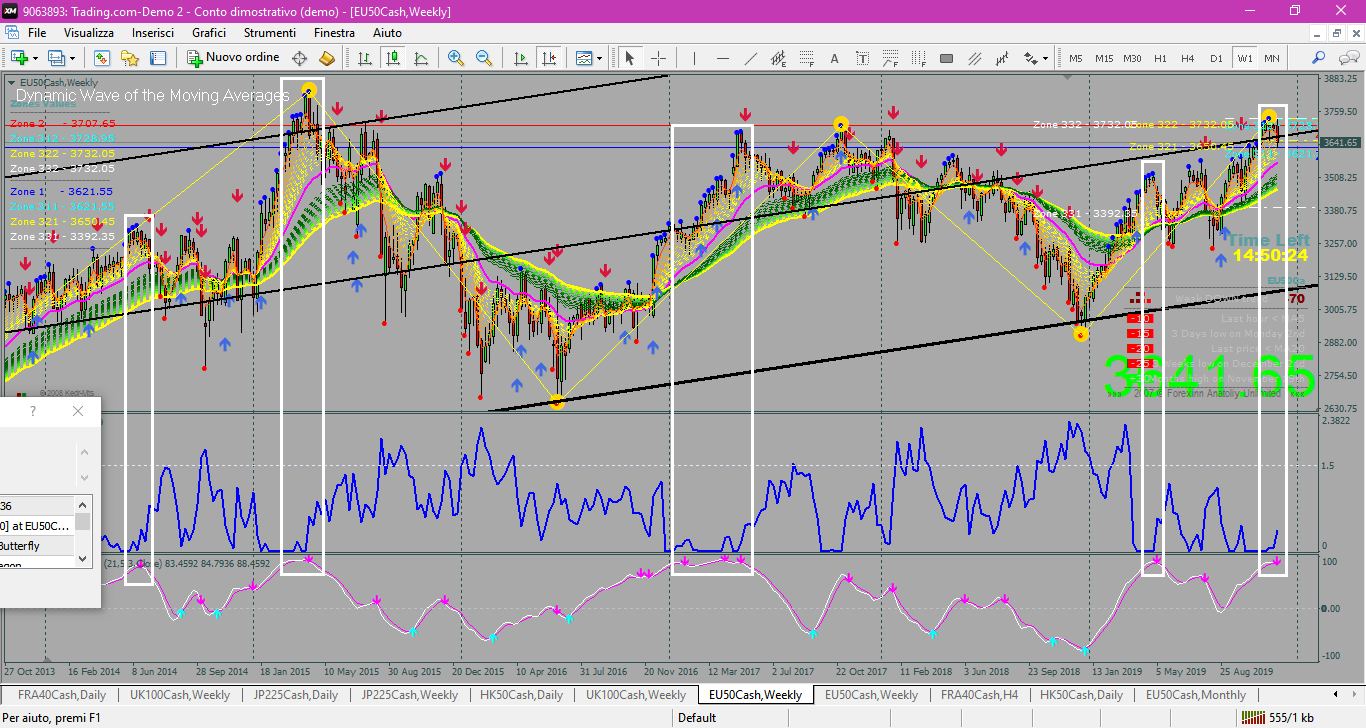Switch to candlestick chart mode

point(393,58)
